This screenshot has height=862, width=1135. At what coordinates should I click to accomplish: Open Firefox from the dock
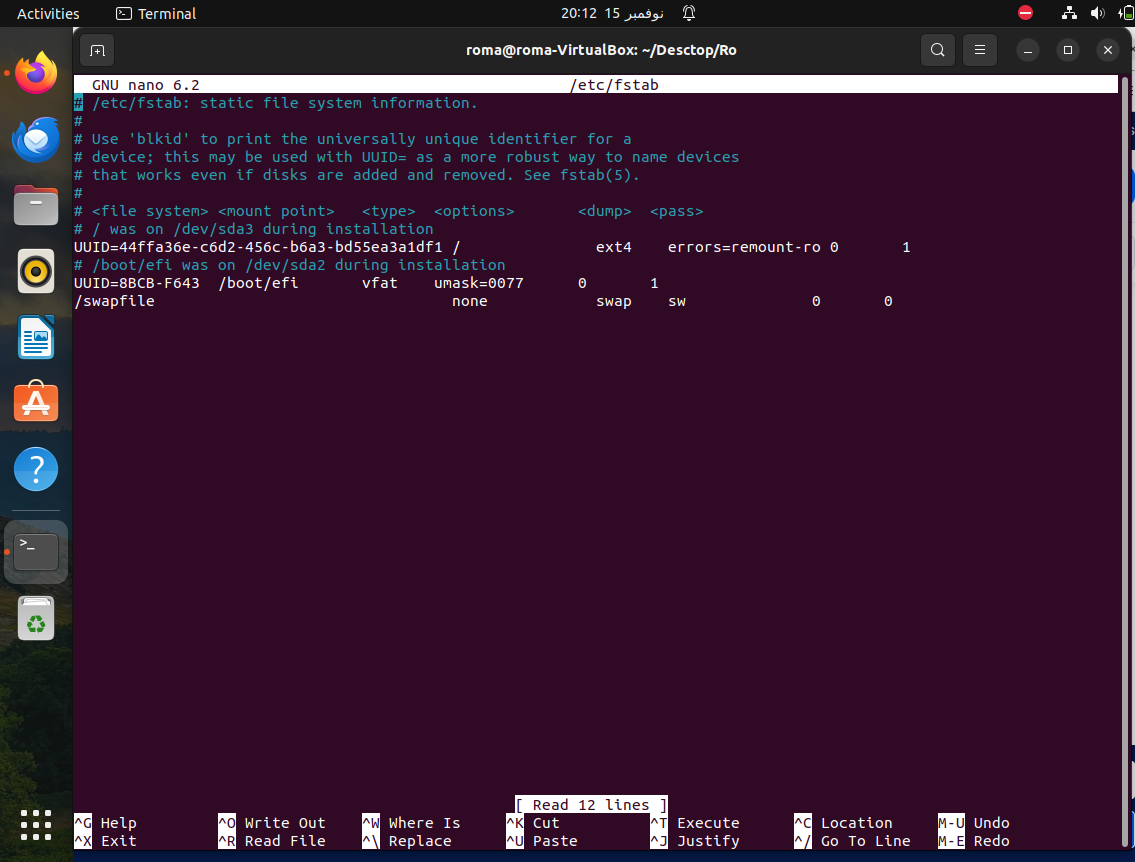pos(36,72)
